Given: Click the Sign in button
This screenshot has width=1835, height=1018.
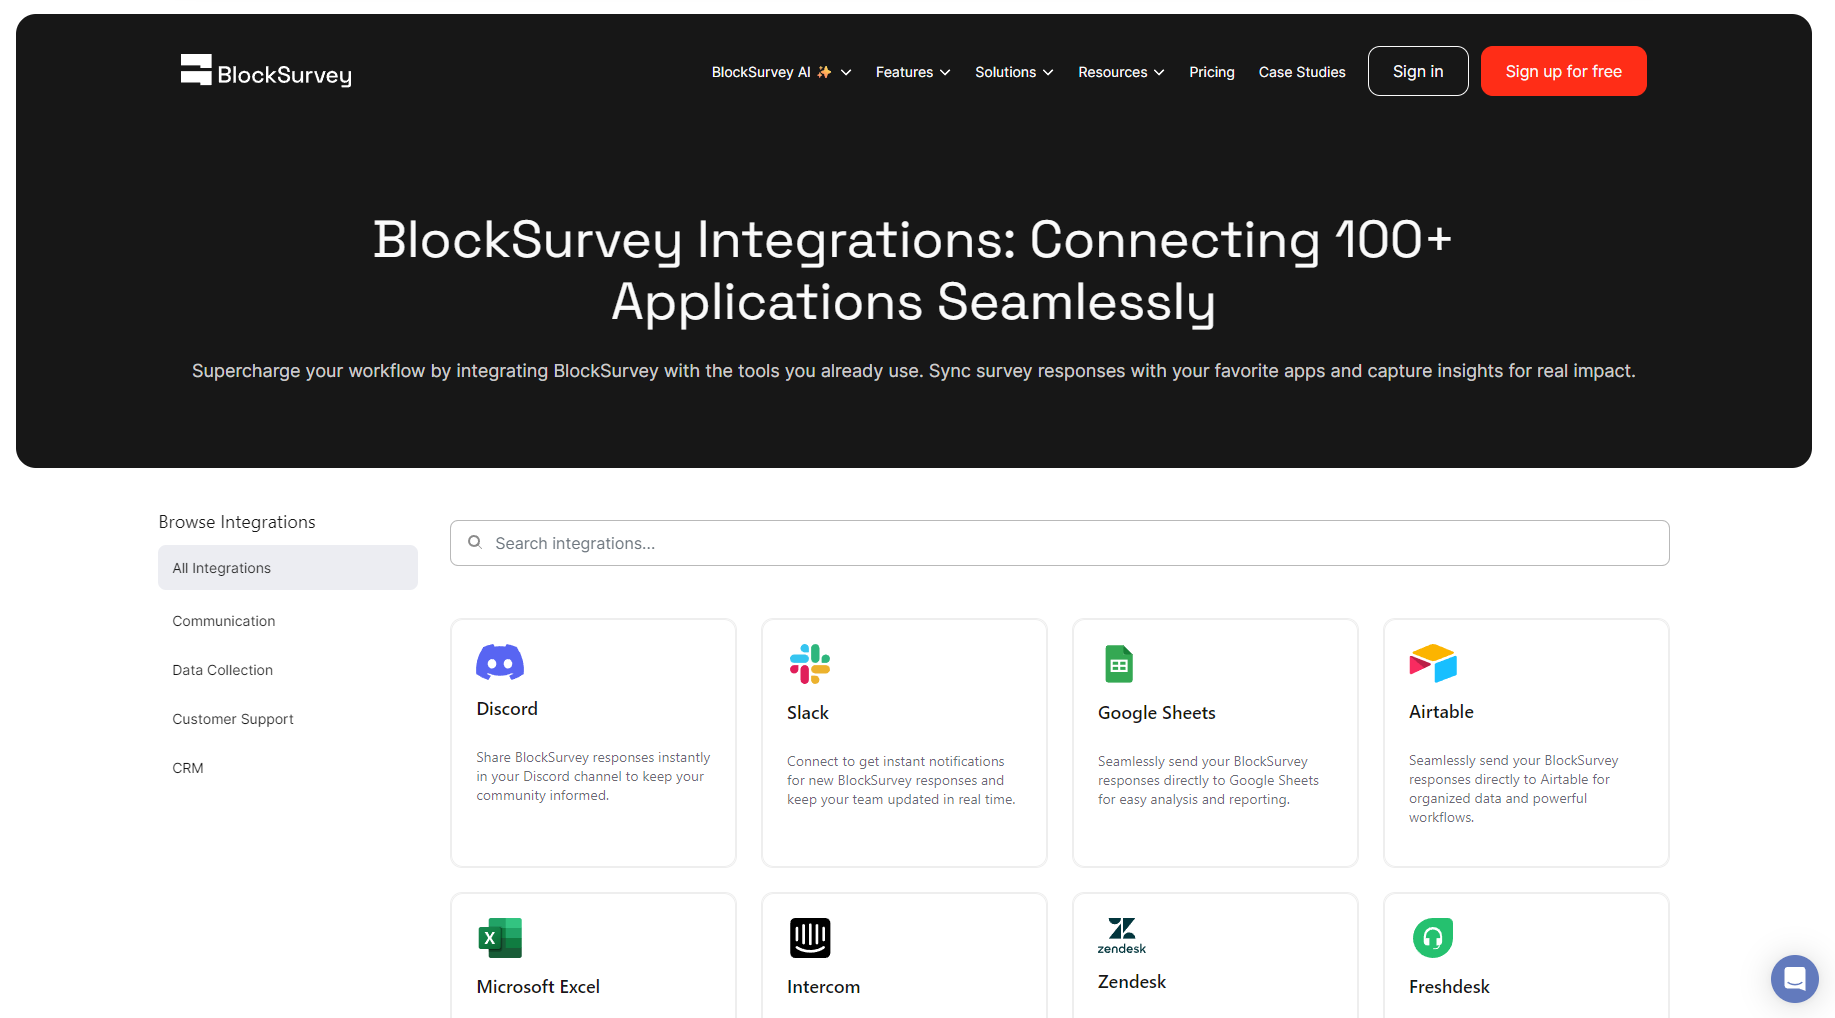Looking at the screenshot, I should 1417,71.
